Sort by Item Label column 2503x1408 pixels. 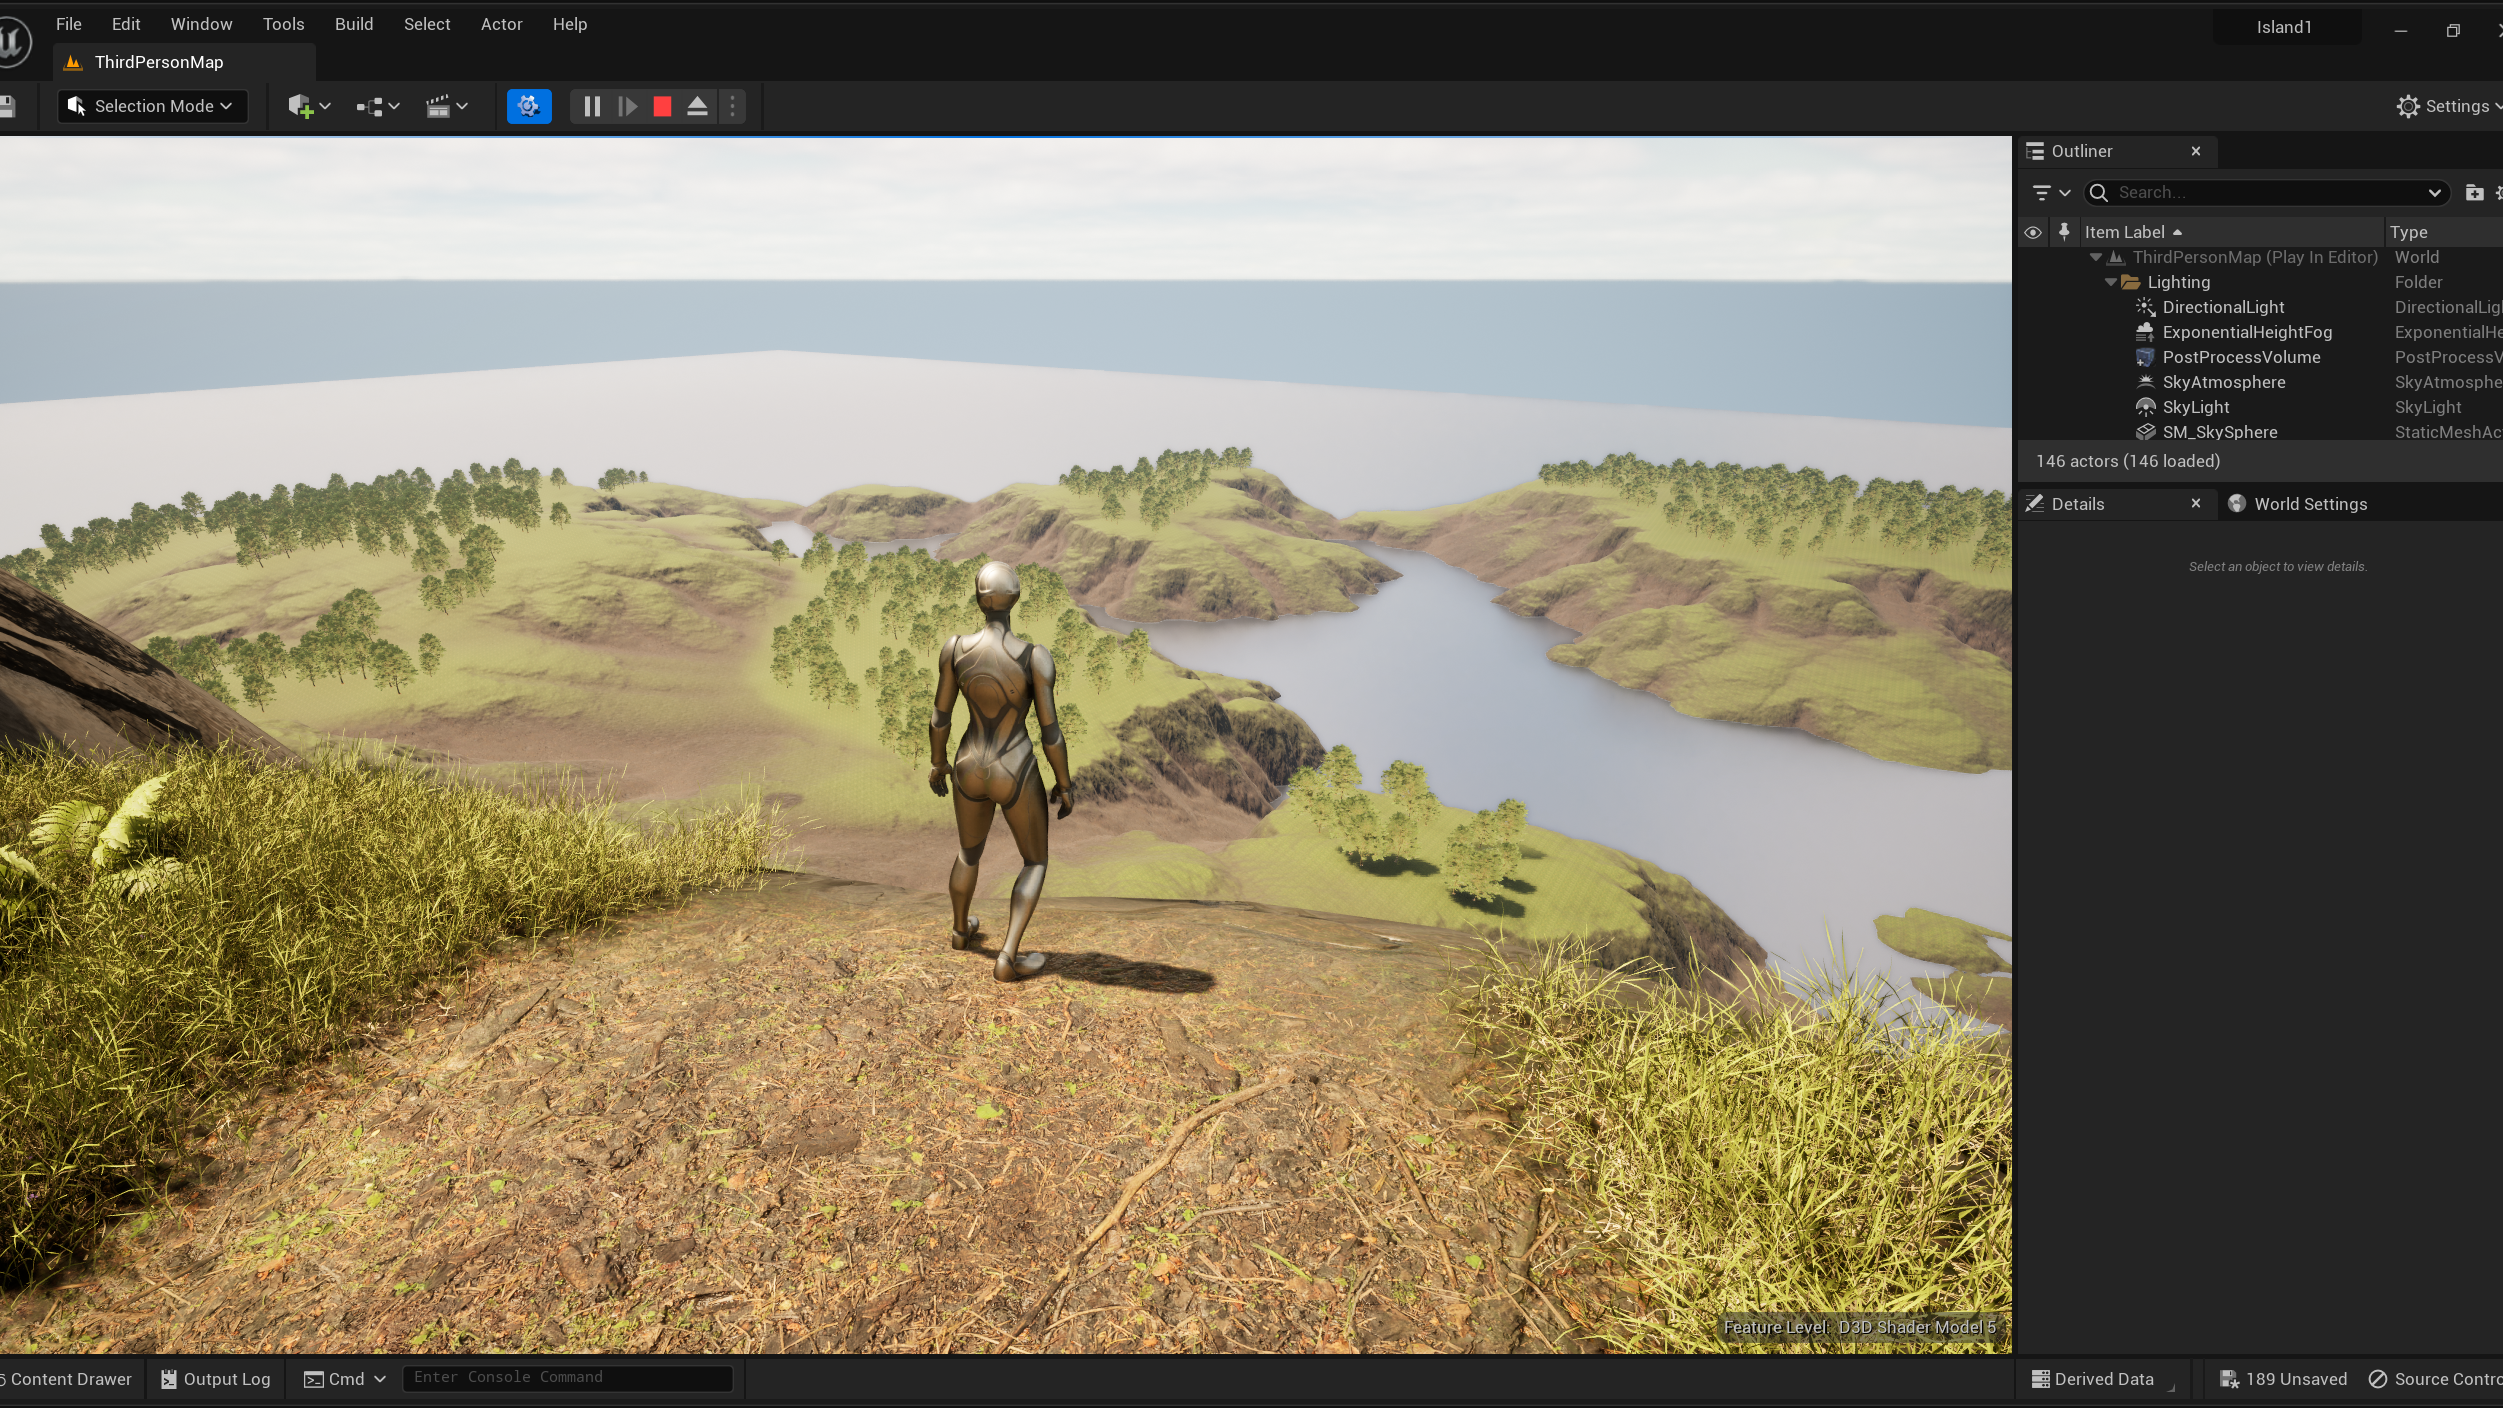coord(2232,232)
